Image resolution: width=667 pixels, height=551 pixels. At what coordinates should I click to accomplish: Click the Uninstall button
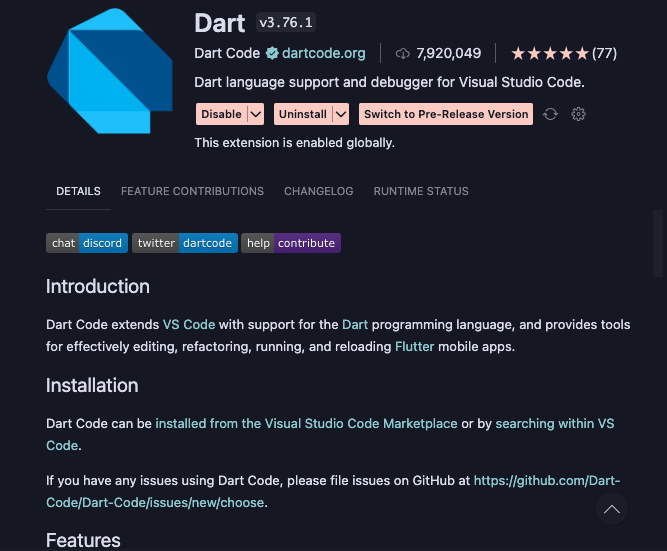pos(303,114)
